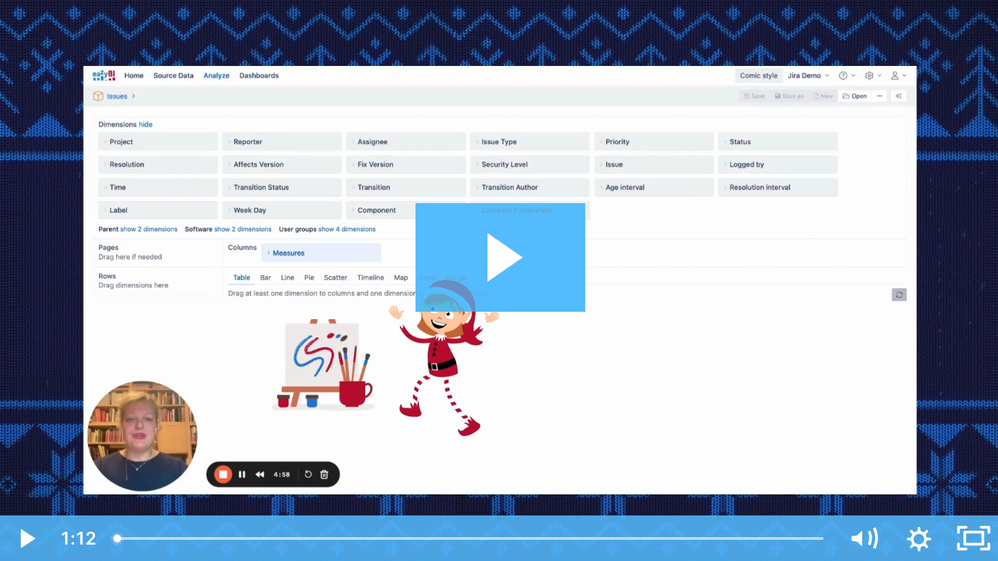Click Save as button

[789, 96]
